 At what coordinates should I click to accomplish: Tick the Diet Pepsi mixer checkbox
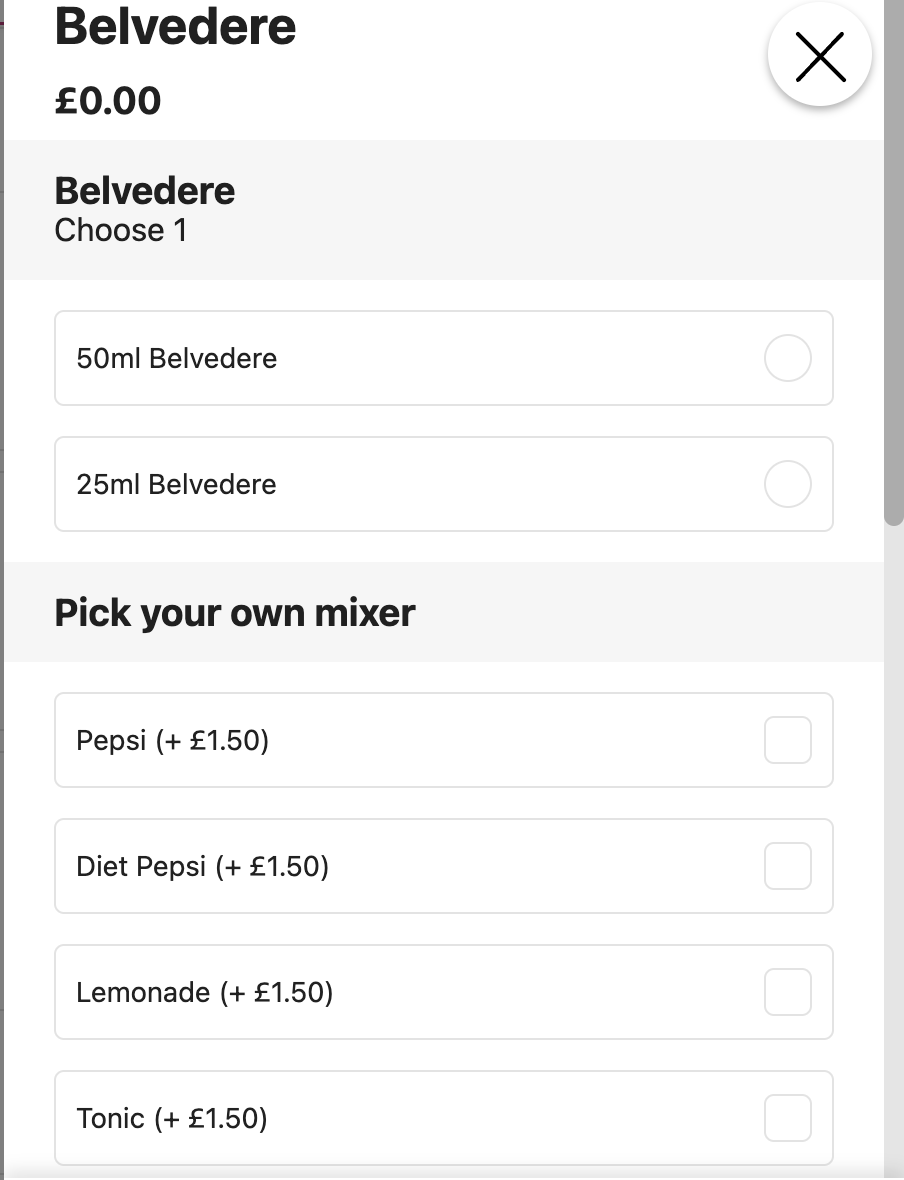[787, 866]
